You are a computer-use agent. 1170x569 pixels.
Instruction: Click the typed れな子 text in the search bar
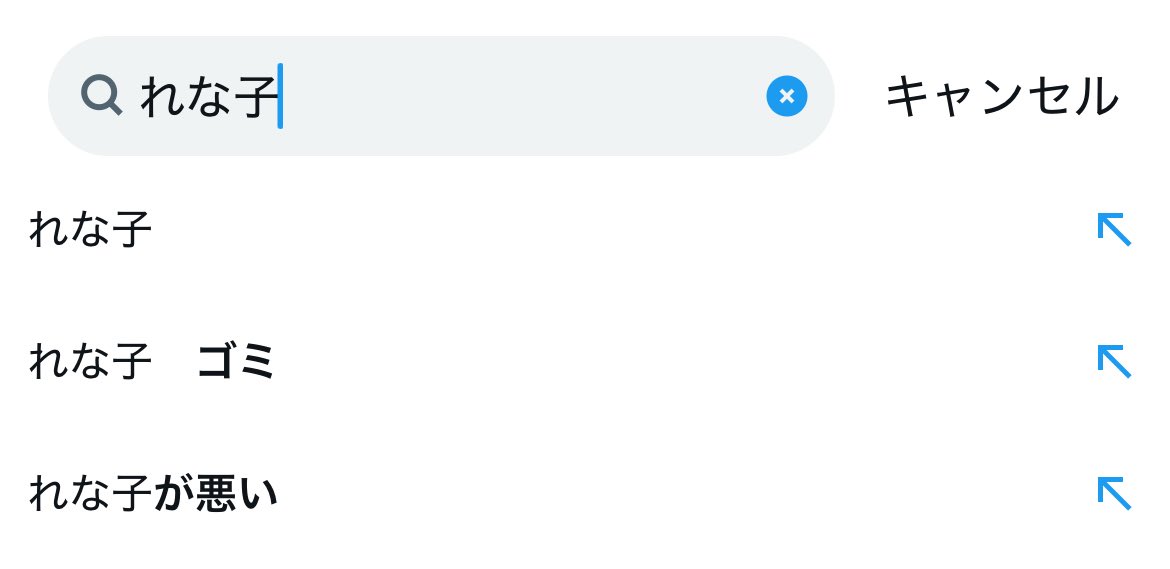207,97
